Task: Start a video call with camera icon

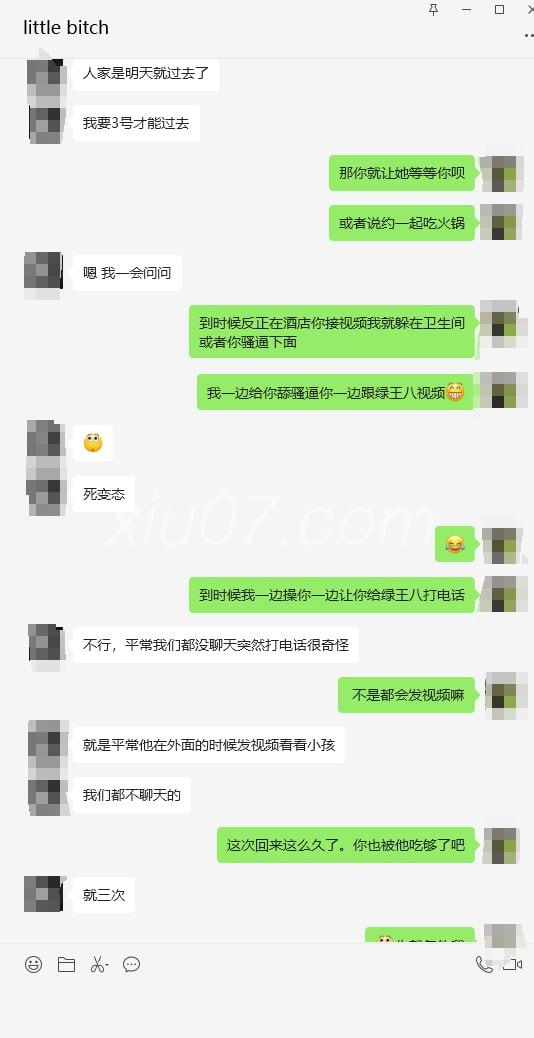Action: point(513,965)
